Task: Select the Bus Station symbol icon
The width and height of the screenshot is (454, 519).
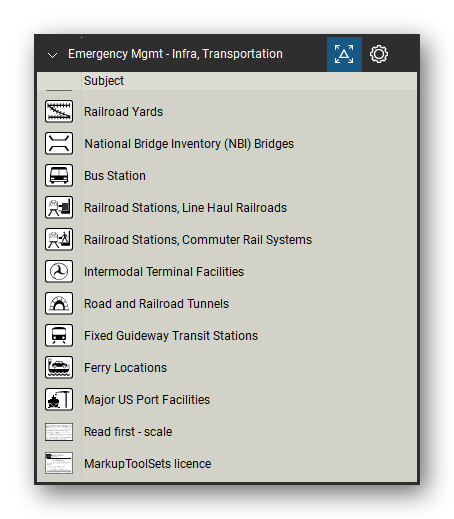Action: pyautogui.click(x=59, y=175)
